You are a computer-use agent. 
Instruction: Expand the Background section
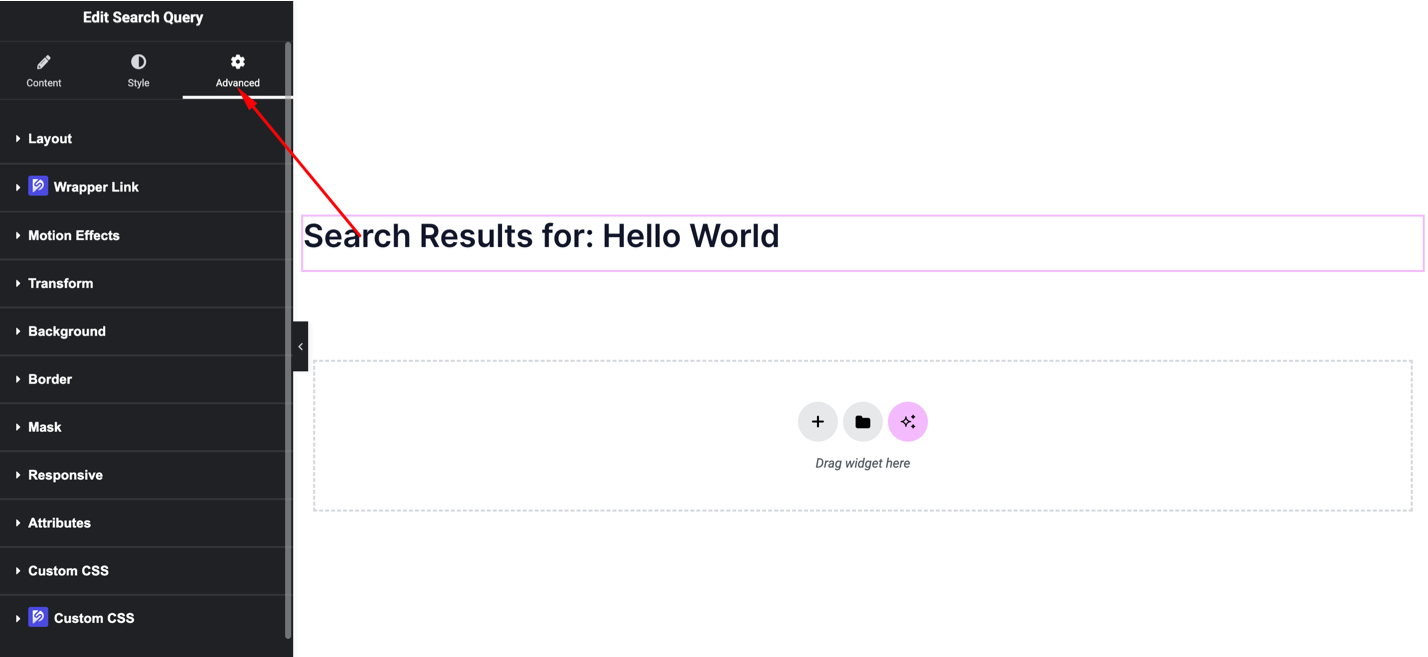pyautogui.click(x=66, y=331)
